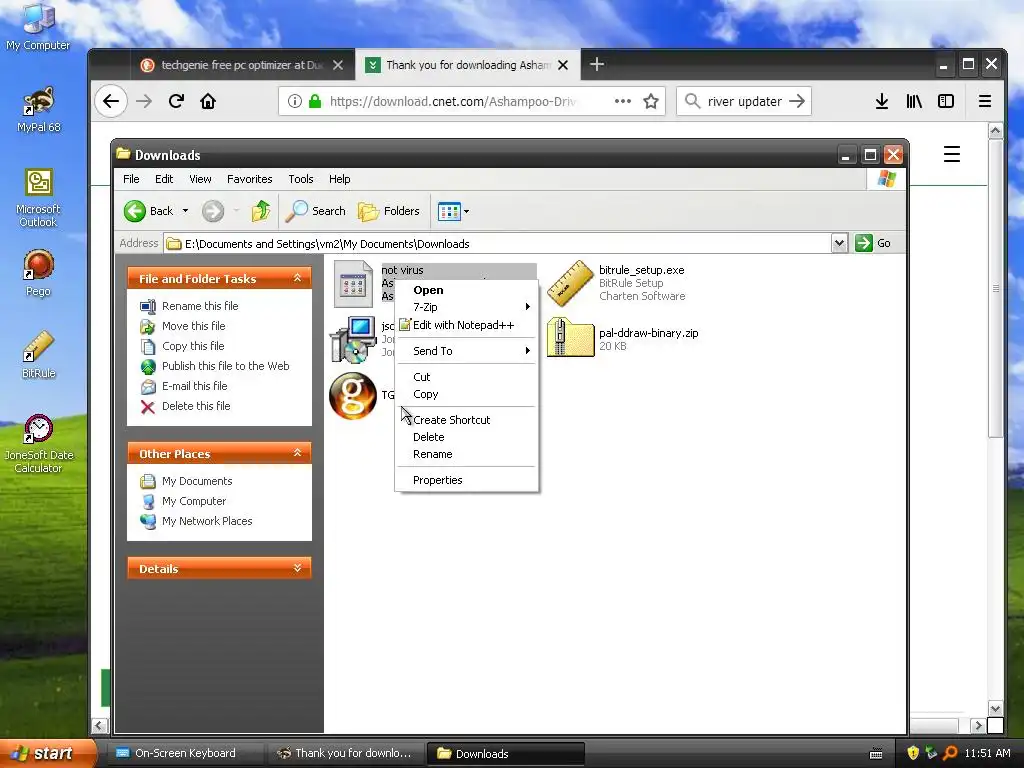Screen dimensions: 1024x768
Task: Click Delete this file red X
Action: pyautogui.click(x=148, y=407)
